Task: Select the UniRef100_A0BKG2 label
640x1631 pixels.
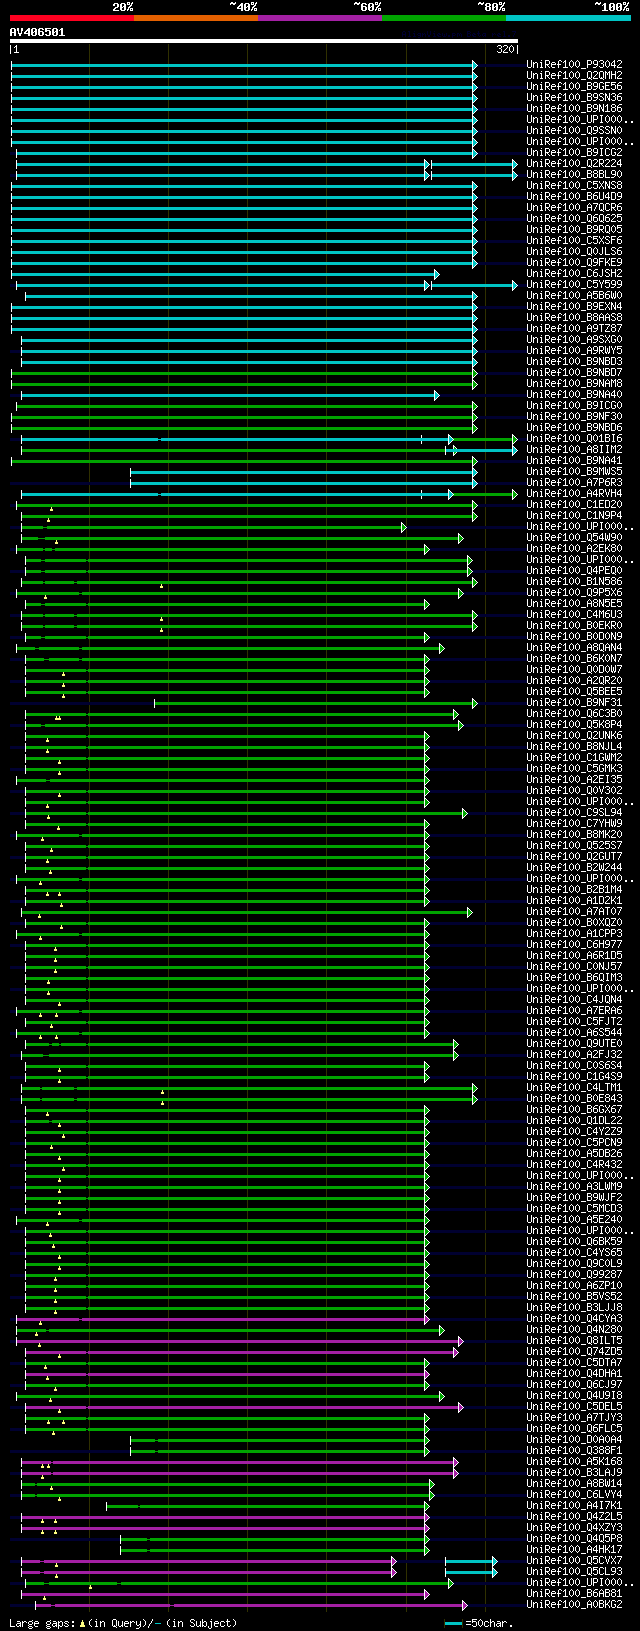Action: tap(574, 1605)
